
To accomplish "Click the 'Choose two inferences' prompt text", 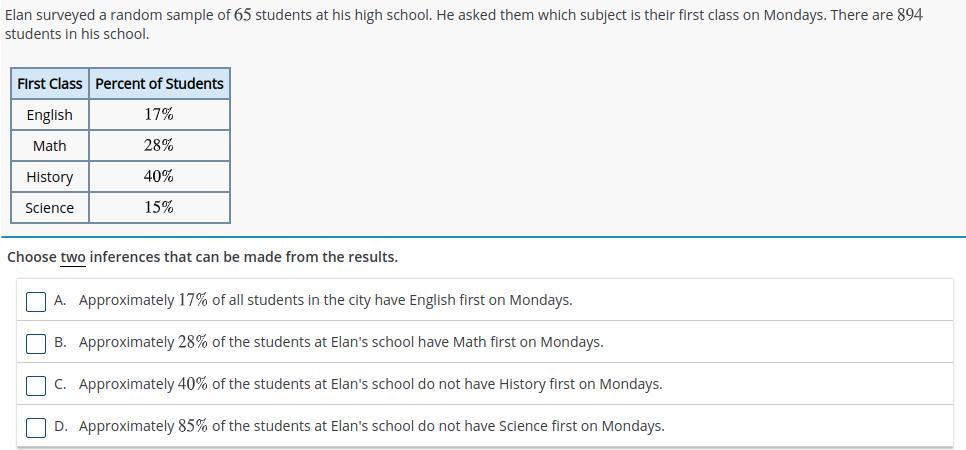I will [203, 257].
